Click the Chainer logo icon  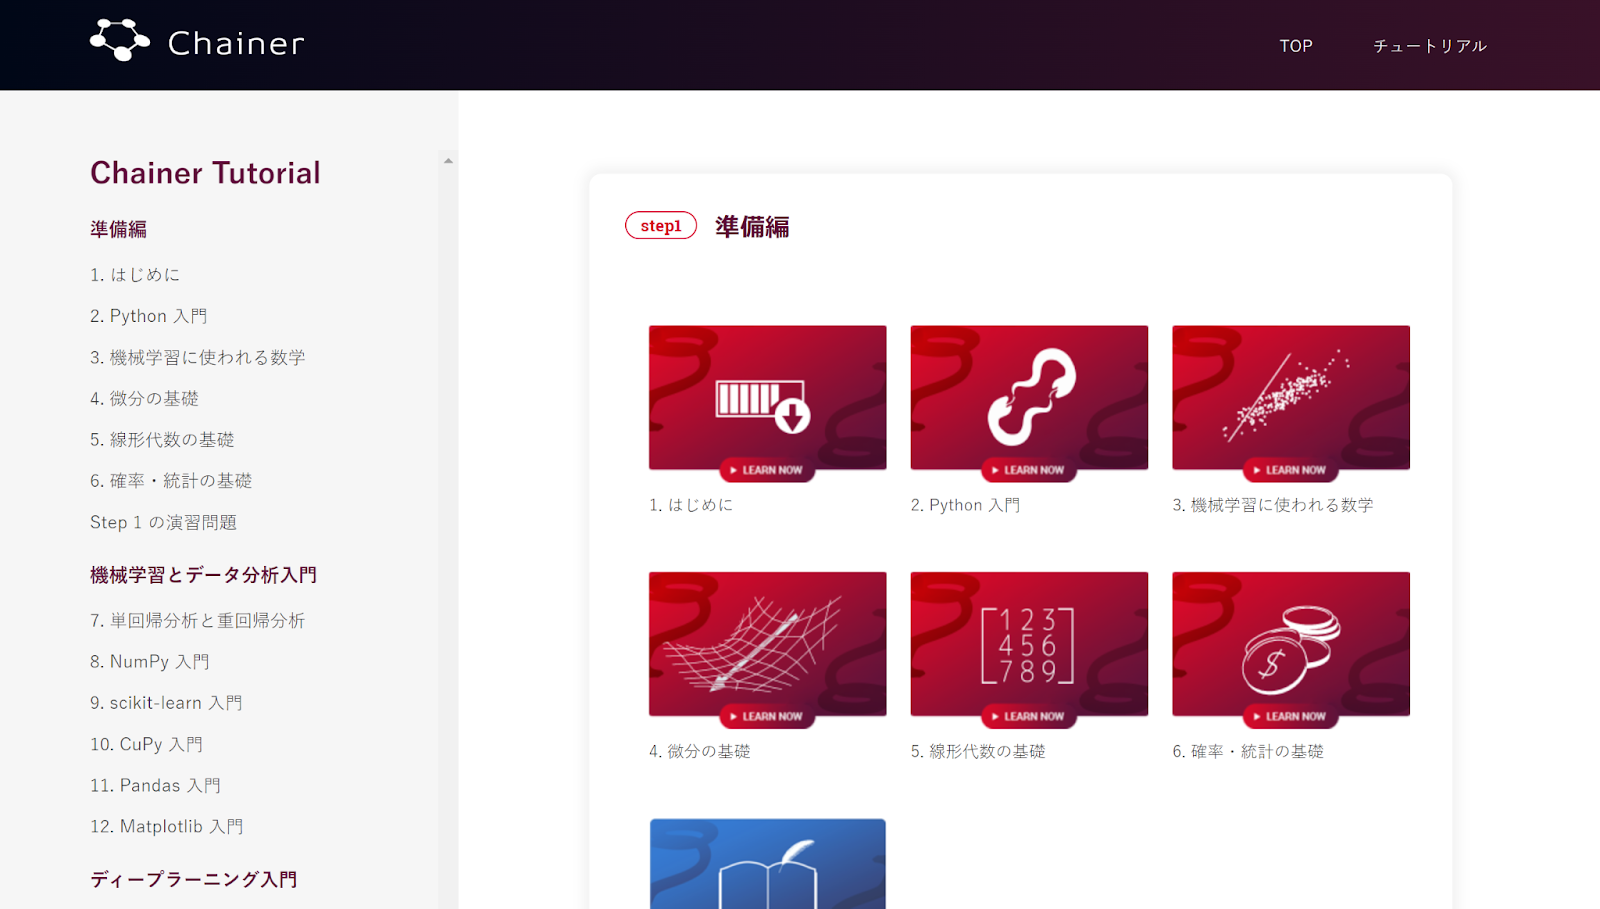(120, 41)
